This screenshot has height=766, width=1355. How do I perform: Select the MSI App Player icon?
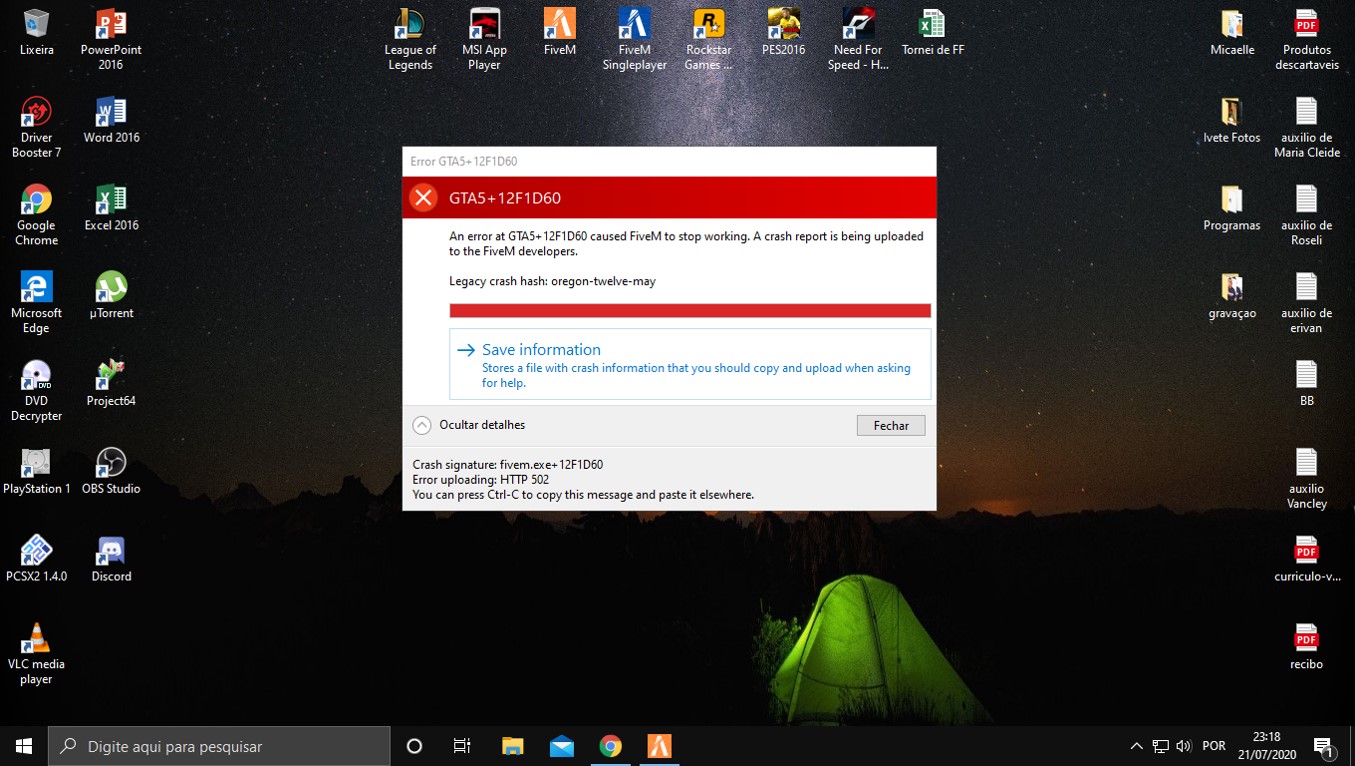484,39
